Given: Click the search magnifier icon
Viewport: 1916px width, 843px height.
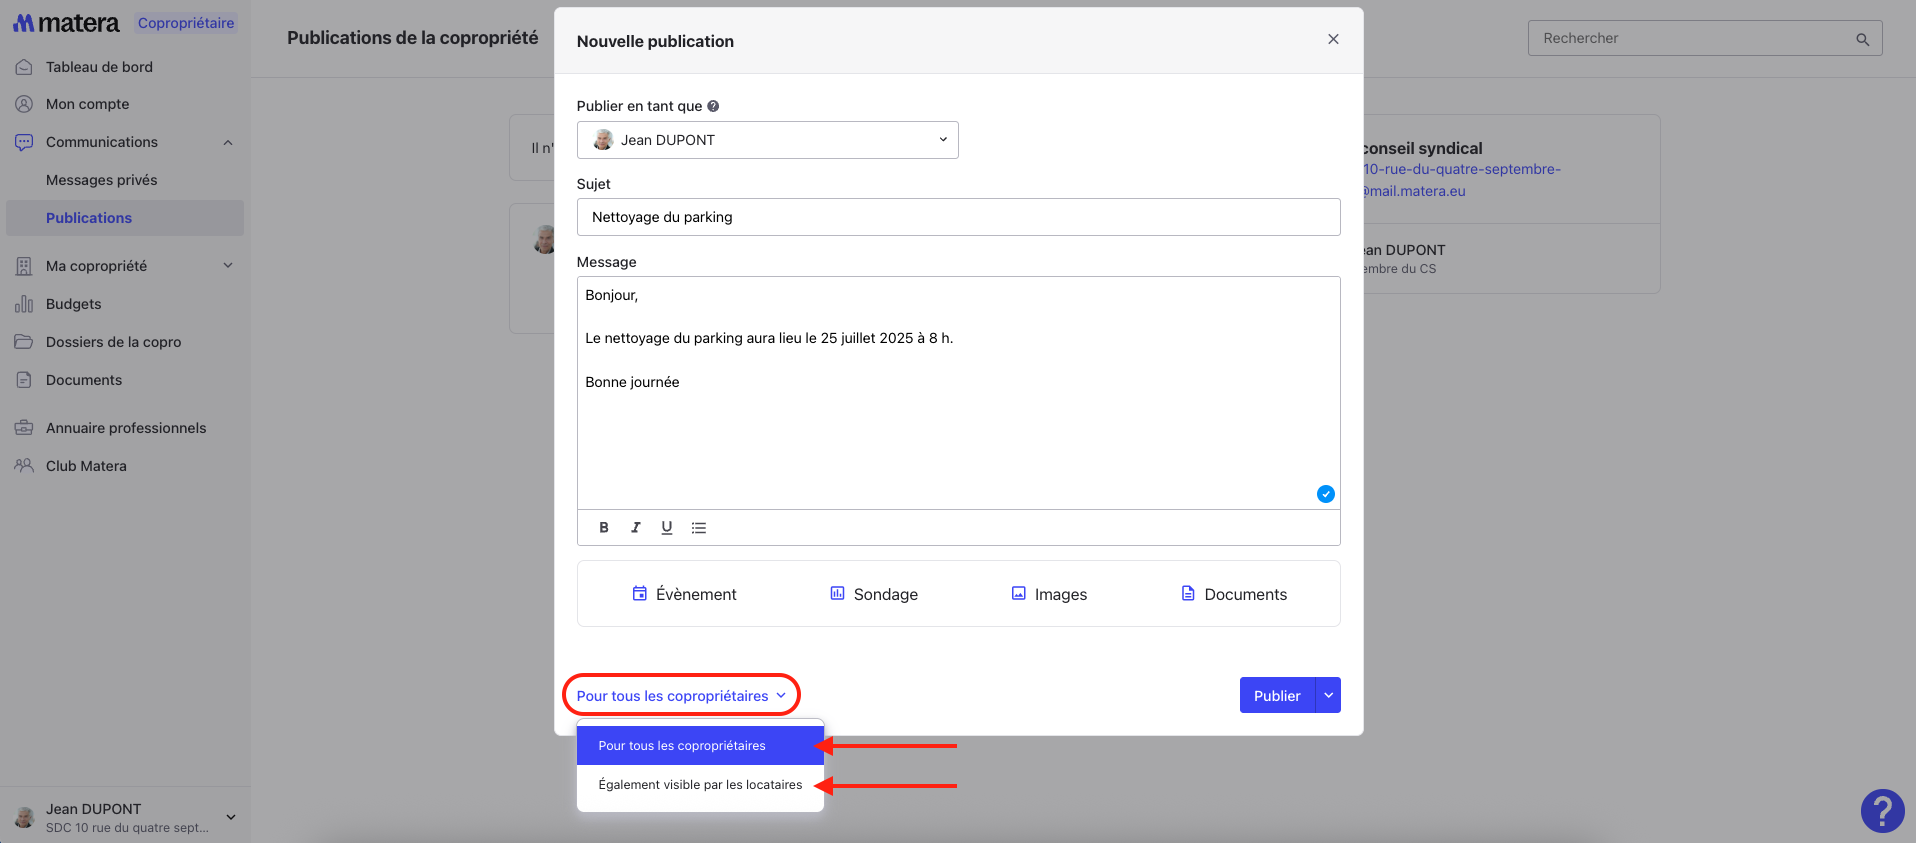Looking at the screenshot, I should [x=1862, y=39].
